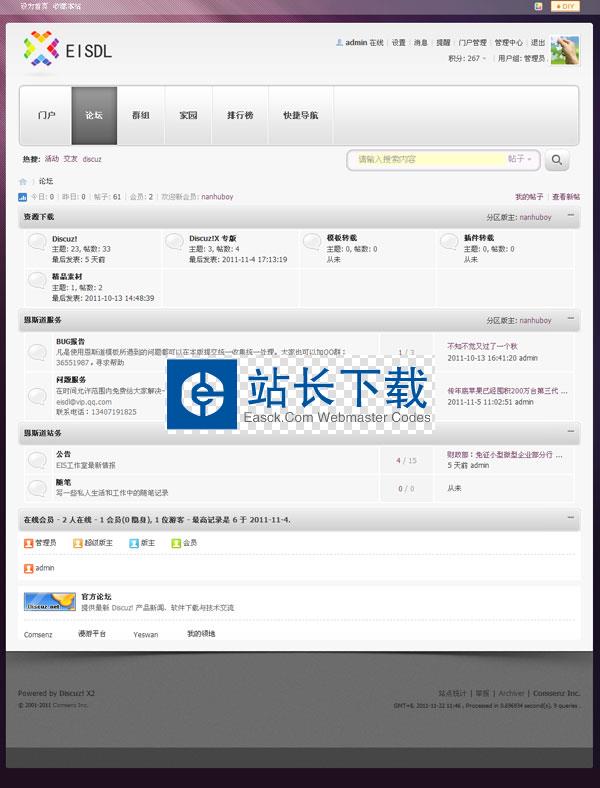600x788 pixels.
Task: Click the Discuz.net banner logo
Action: pos(50,602)
